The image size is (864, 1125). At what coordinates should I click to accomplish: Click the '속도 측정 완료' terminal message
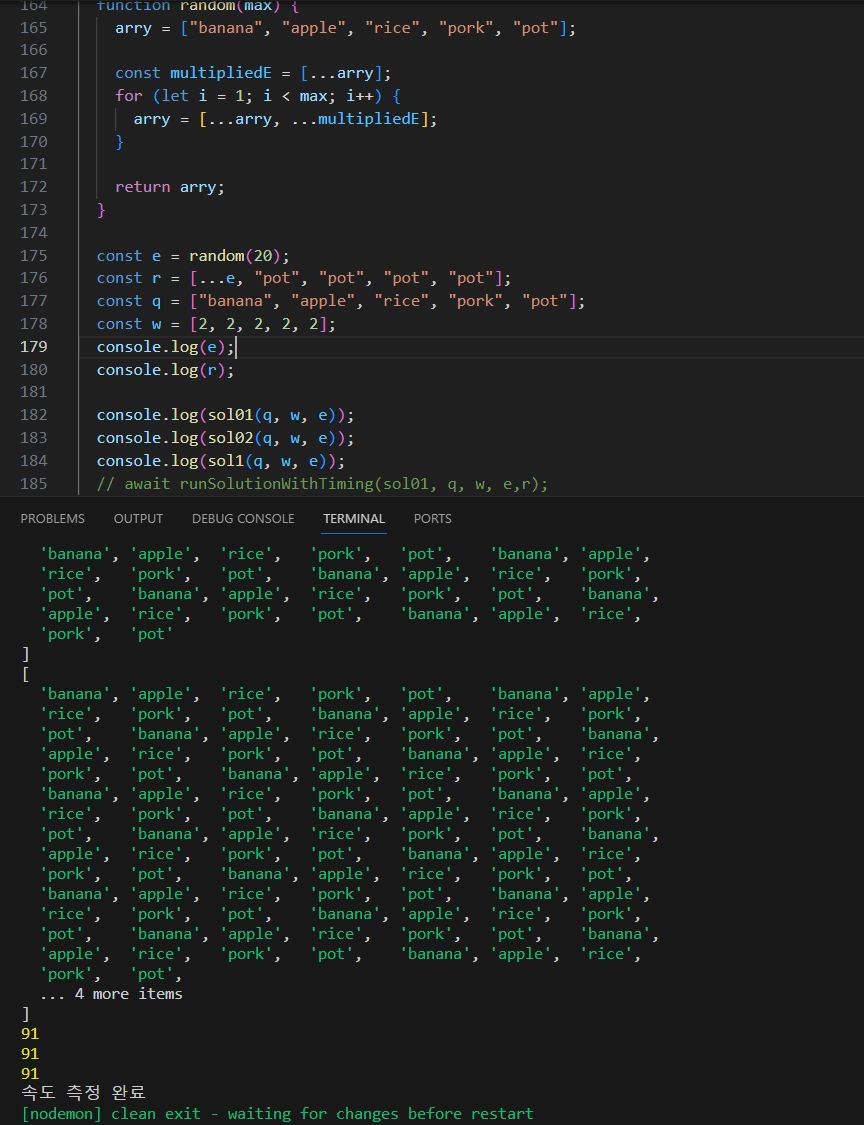83,1093
